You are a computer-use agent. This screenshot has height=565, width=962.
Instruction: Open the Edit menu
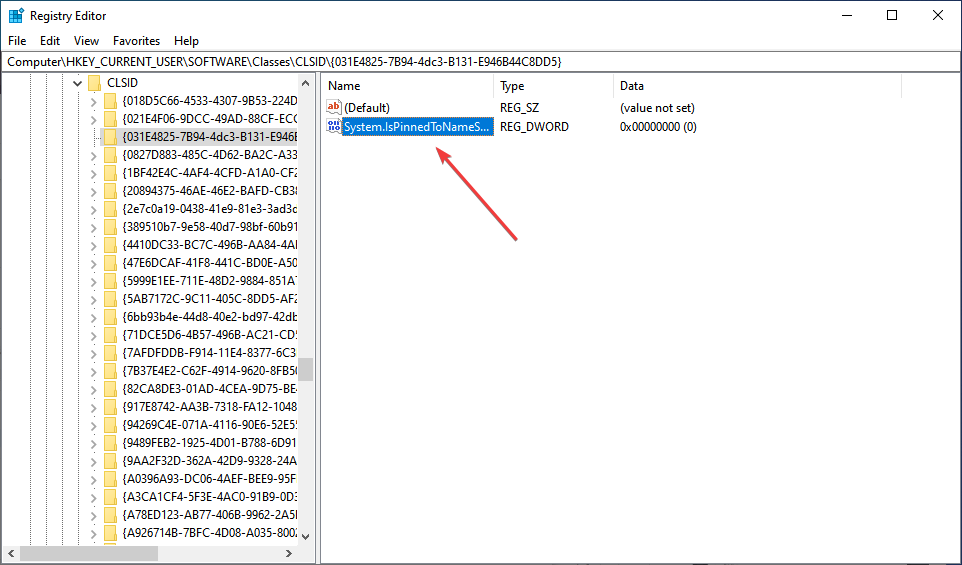[50, 41]
